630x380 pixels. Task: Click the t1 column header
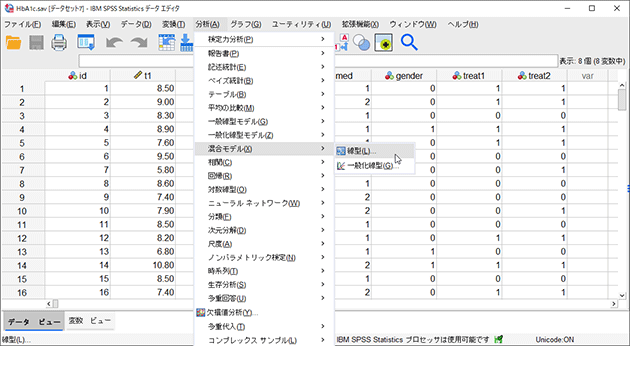tap(143, 76)
